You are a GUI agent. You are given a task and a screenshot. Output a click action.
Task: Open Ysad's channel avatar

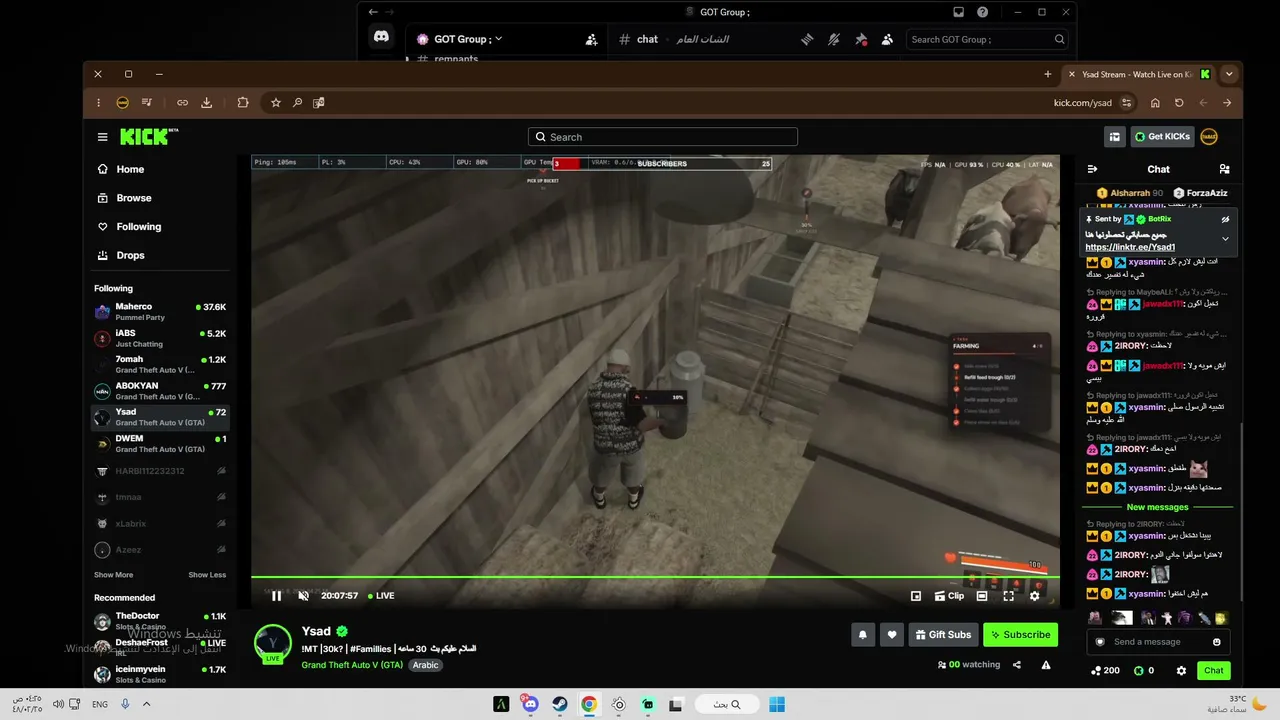tap(273, 643)
